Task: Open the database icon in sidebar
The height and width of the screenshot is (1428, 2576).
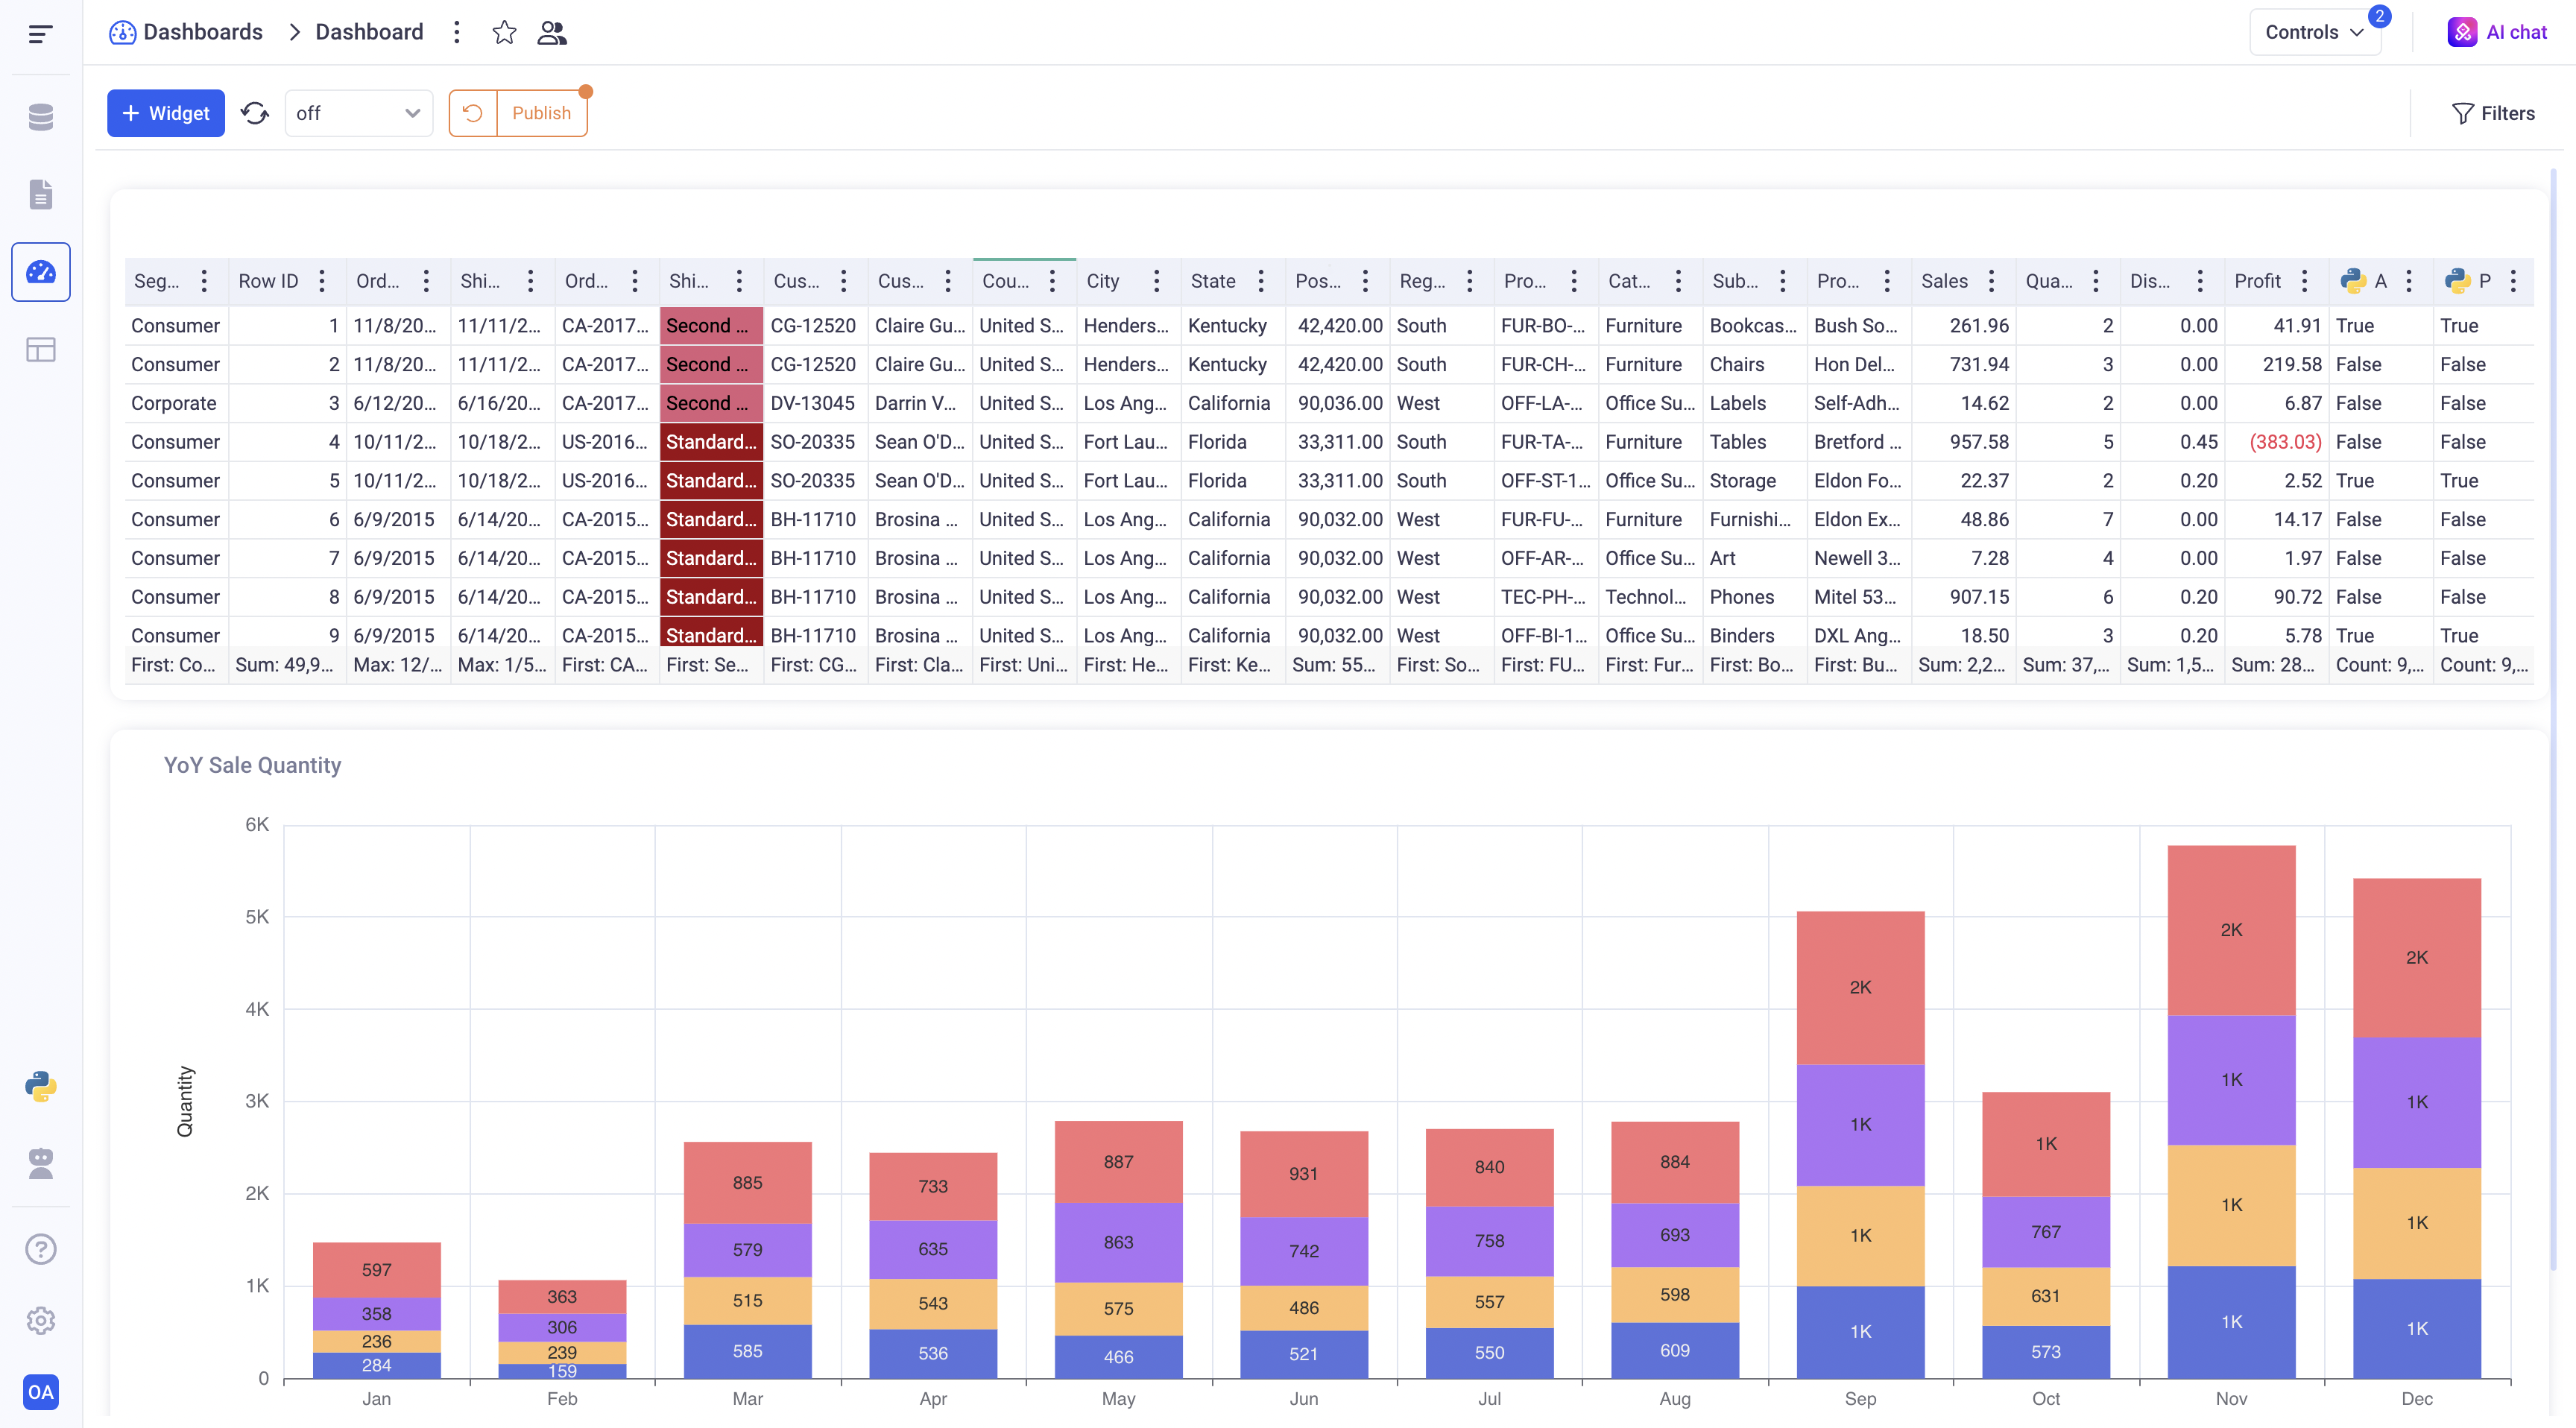Action: coord(40,117)
